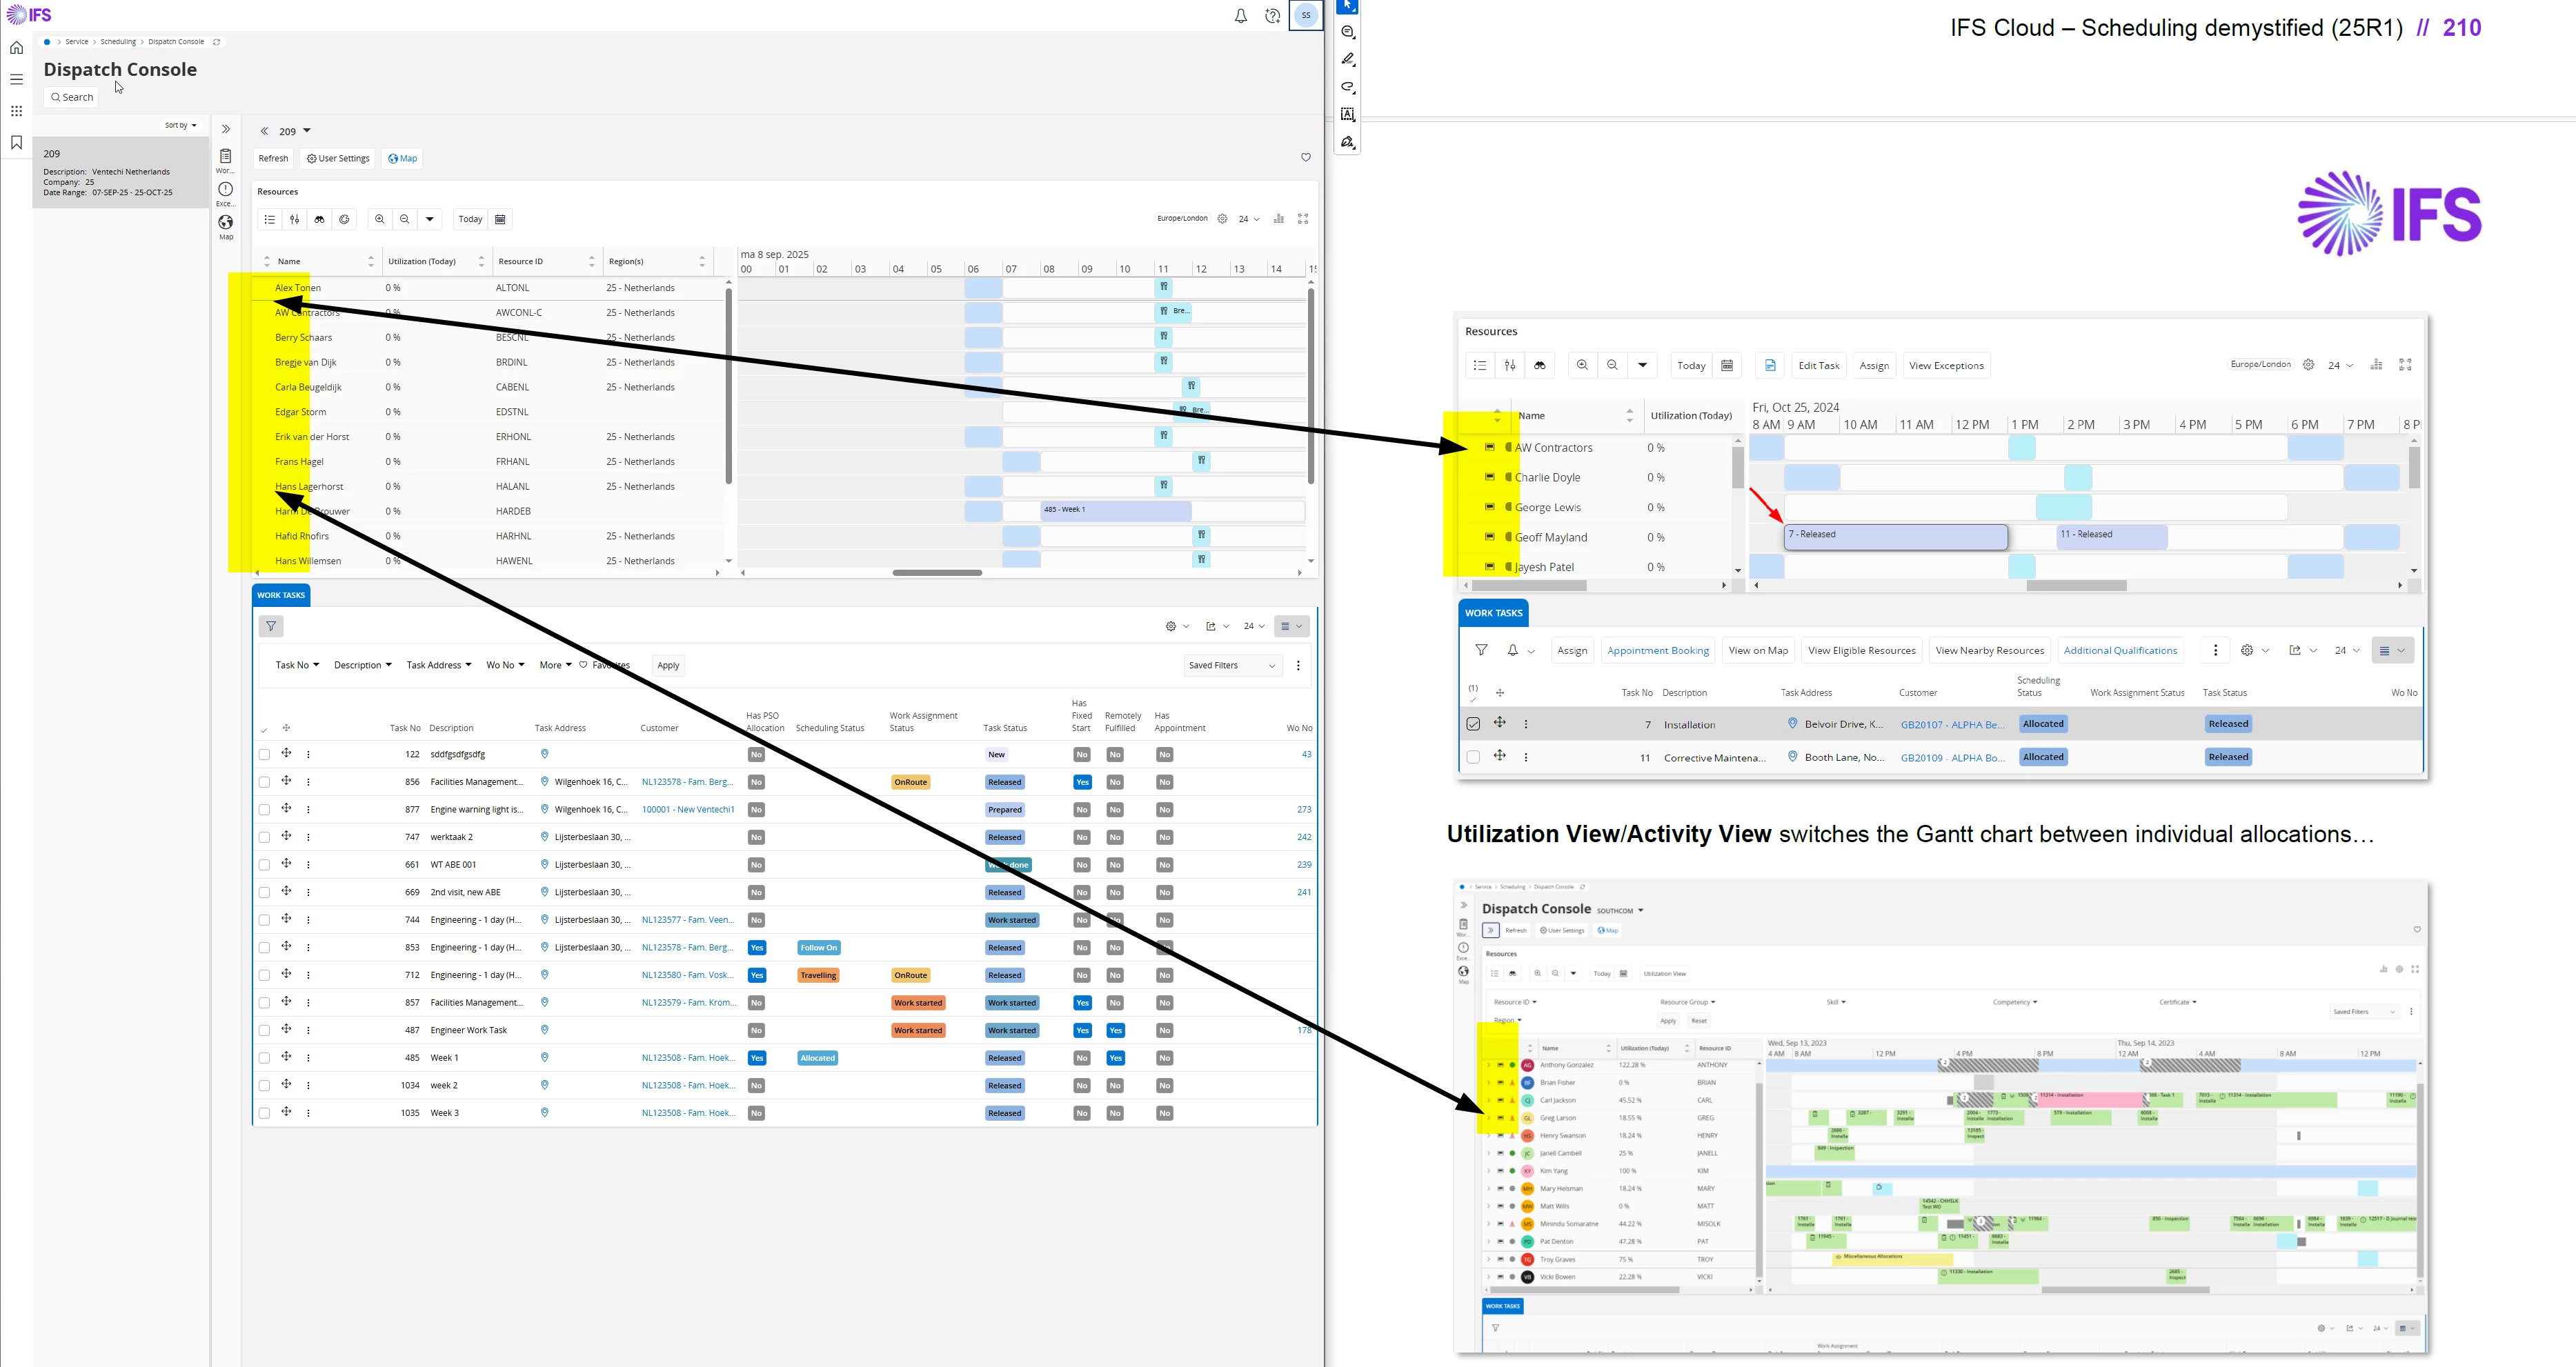This screenshot has height=1367, width=2576.
Task: Tick the checkbox for task 747
Action: pyautogui.click(x=264, y=837)
